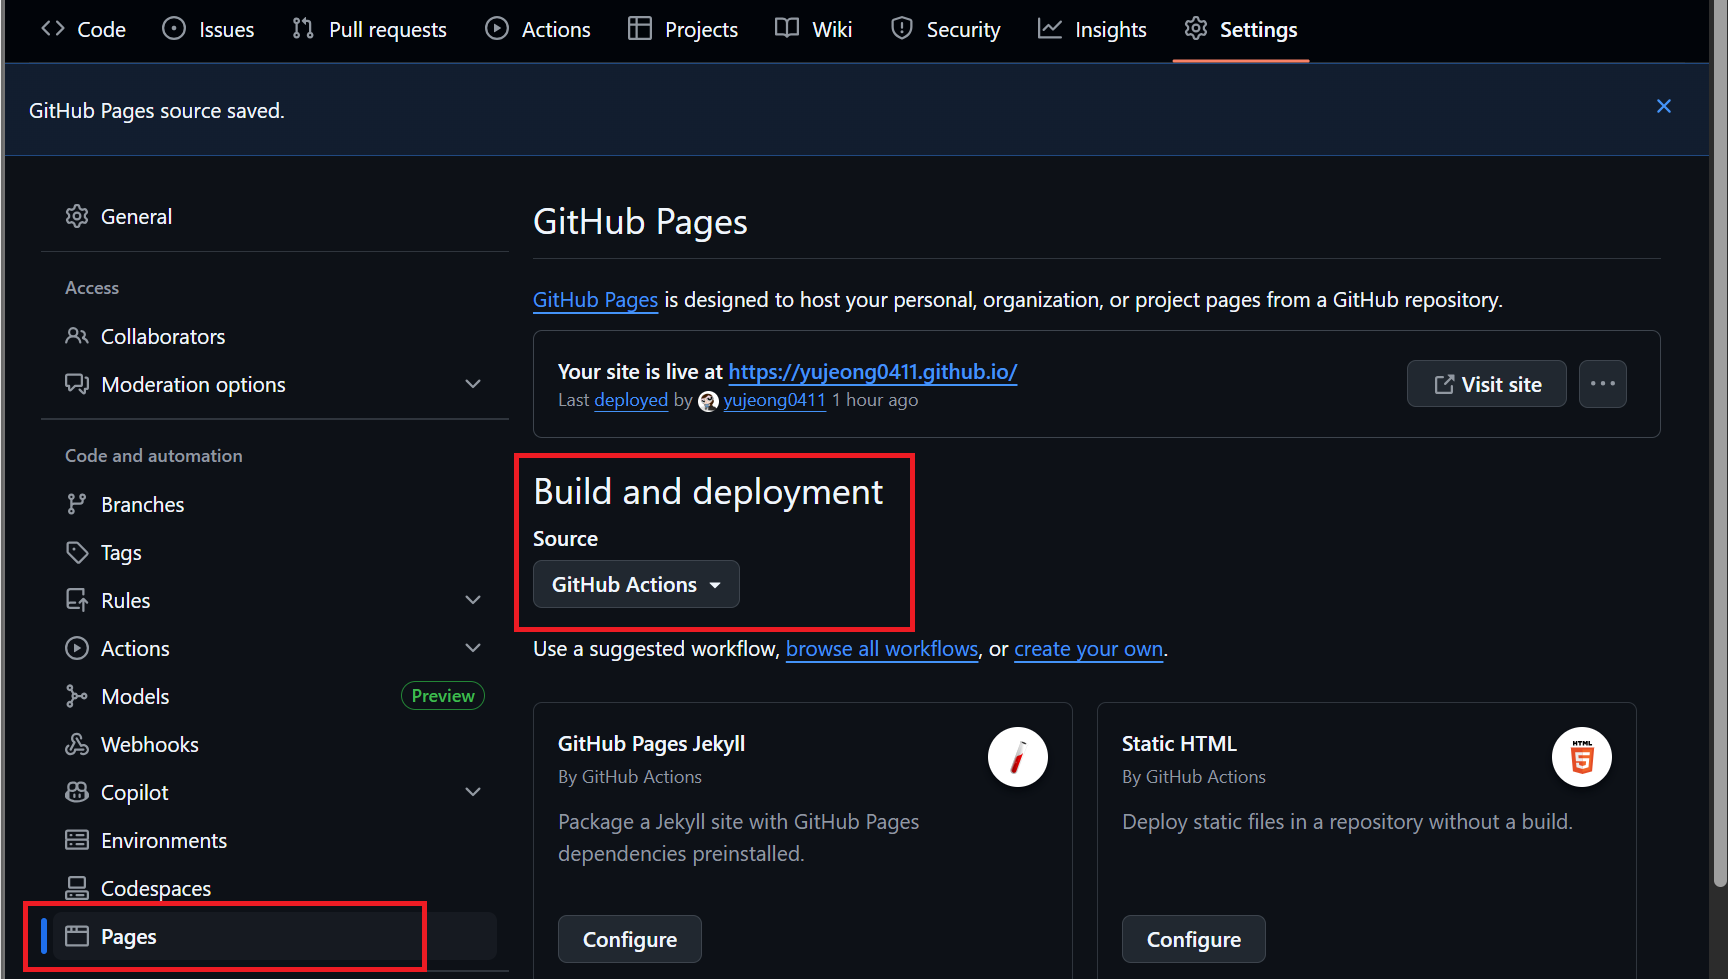Click the Insights graph icon in top nav
The width and height of the screenshot is (1728, 979).
pyautogui.click(x=1050, y=29)
